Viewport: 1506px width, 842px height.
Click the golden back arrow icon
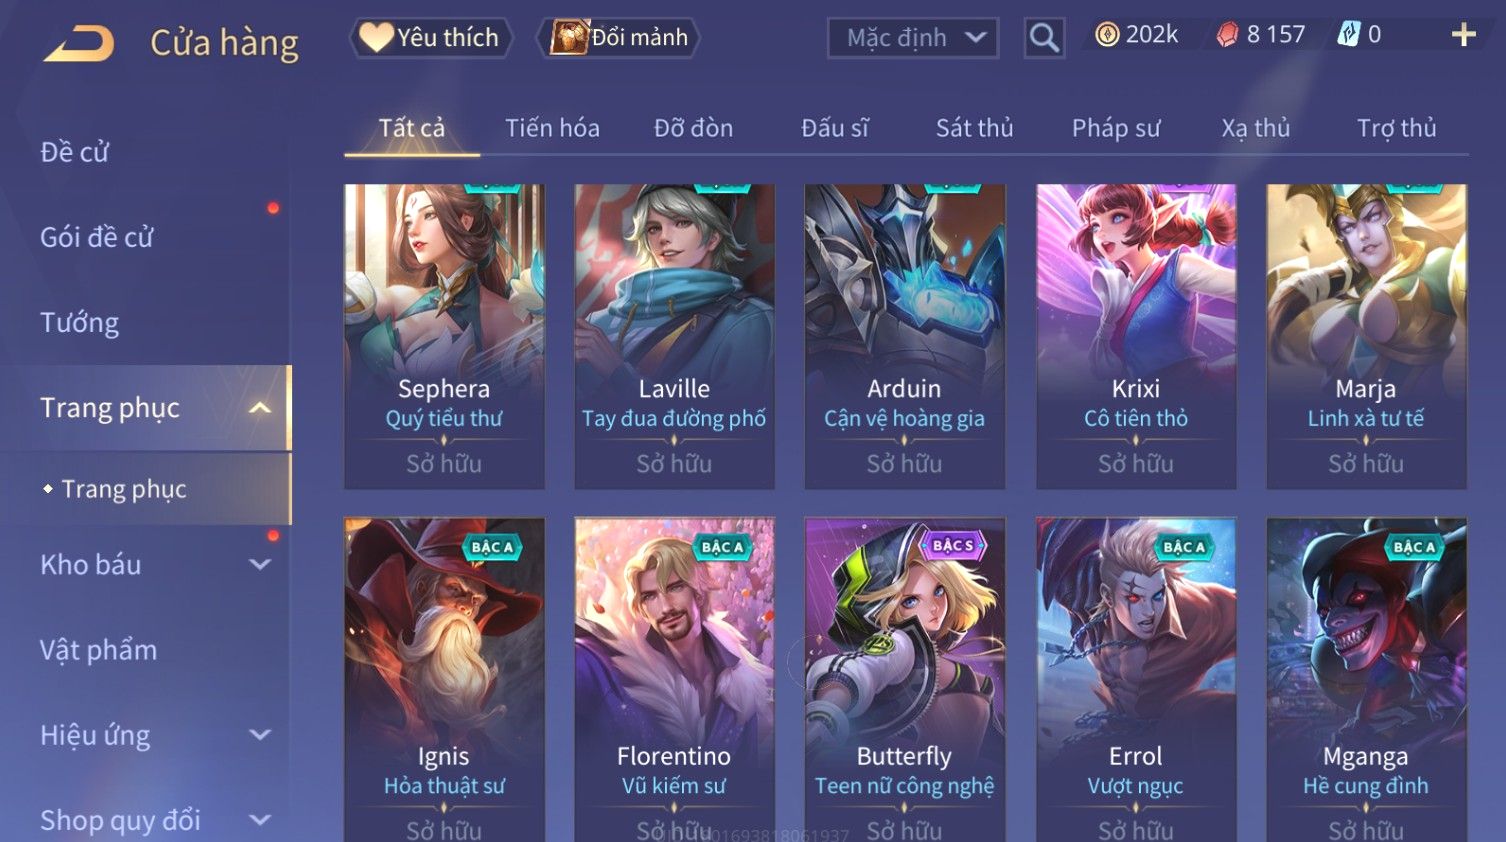(79, 43)
